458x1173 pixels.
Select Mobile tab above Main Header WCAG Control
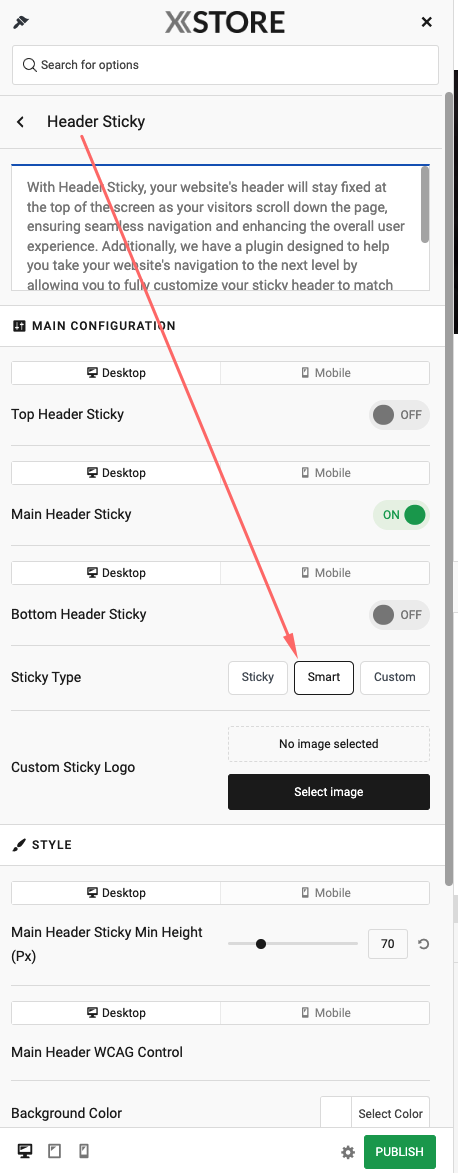(x=325, y=1013)
